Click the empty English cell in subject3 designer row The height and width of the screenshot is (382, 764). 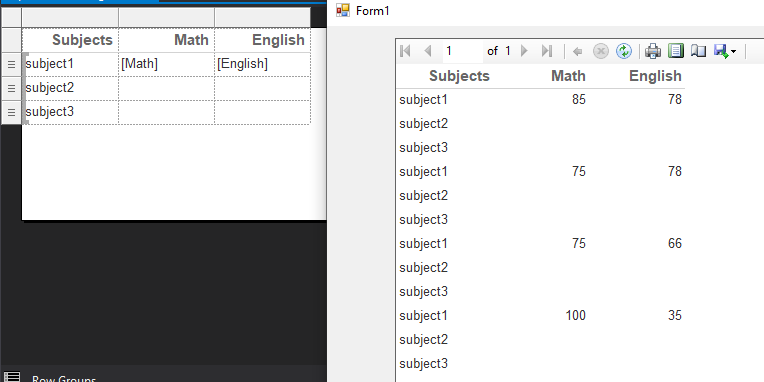point(263,112)
